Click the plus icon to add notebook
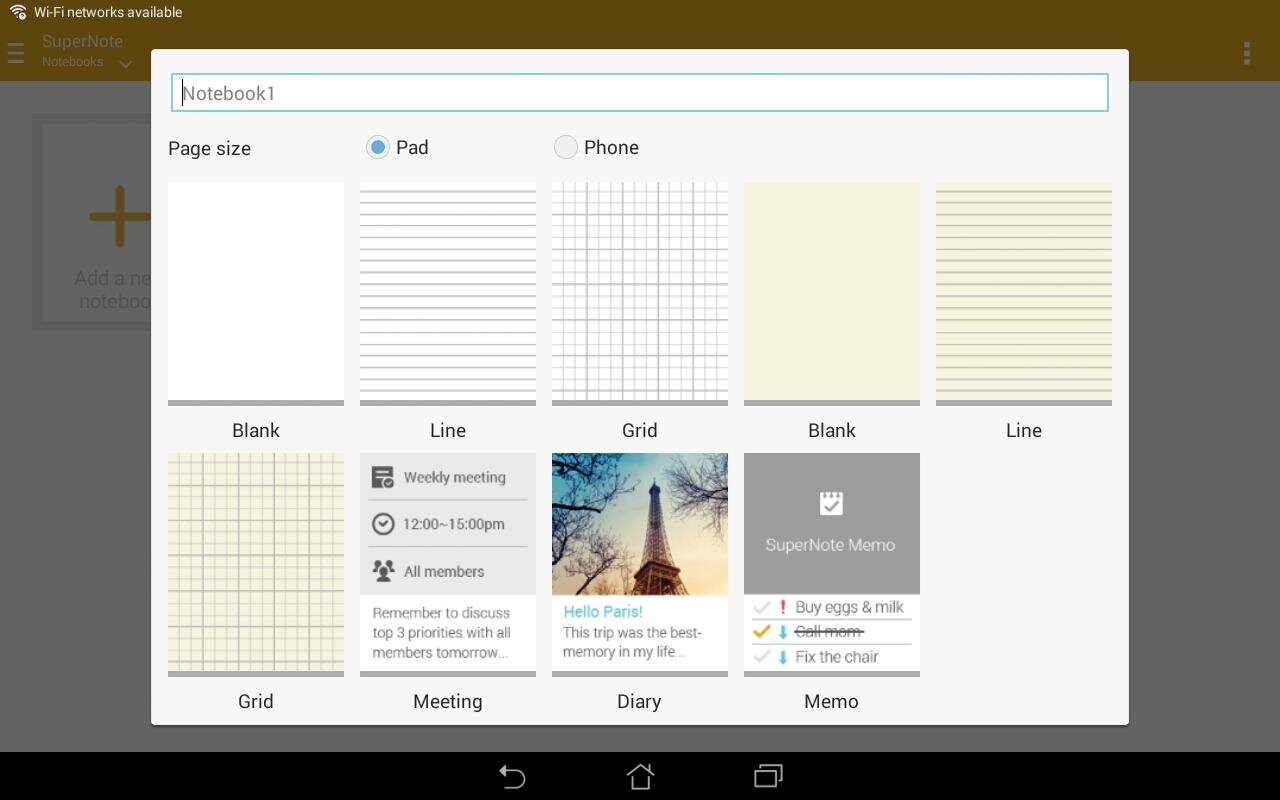 [118, 217]
